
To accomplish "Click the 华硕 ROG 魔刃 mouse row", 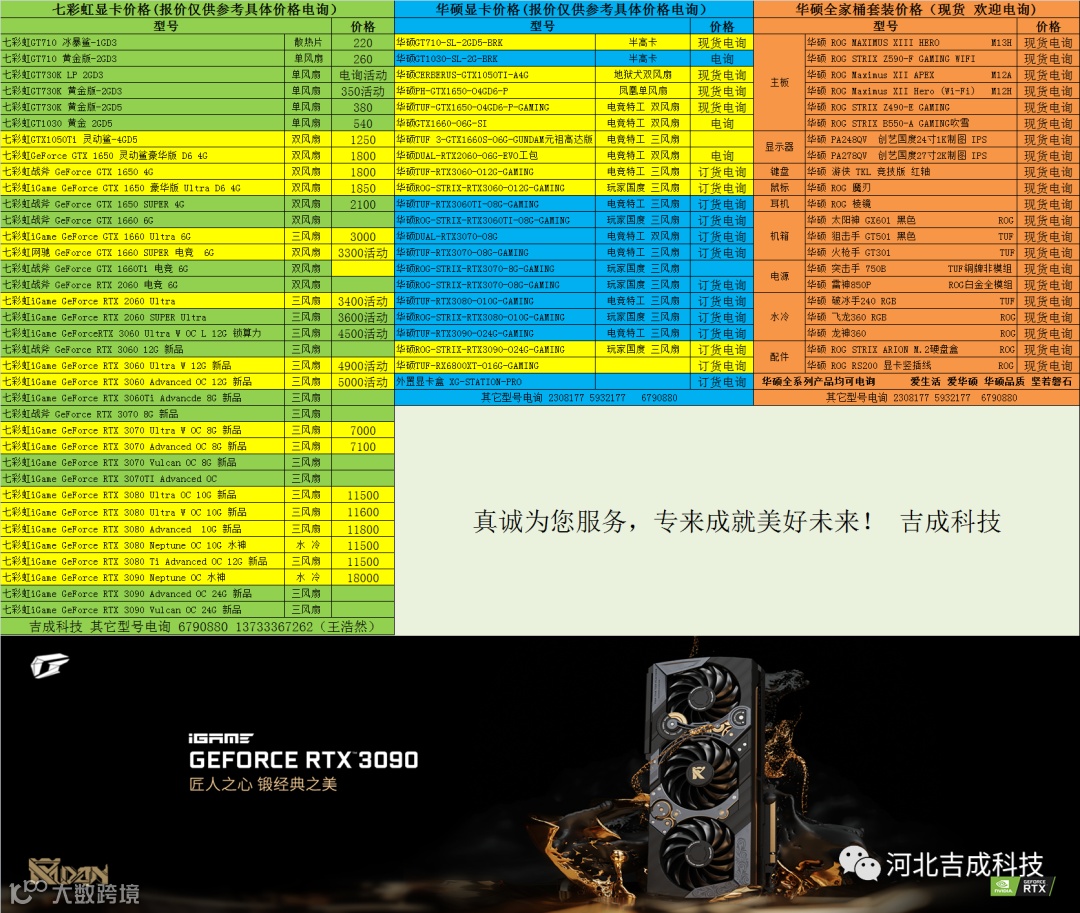I will (942, 187).
